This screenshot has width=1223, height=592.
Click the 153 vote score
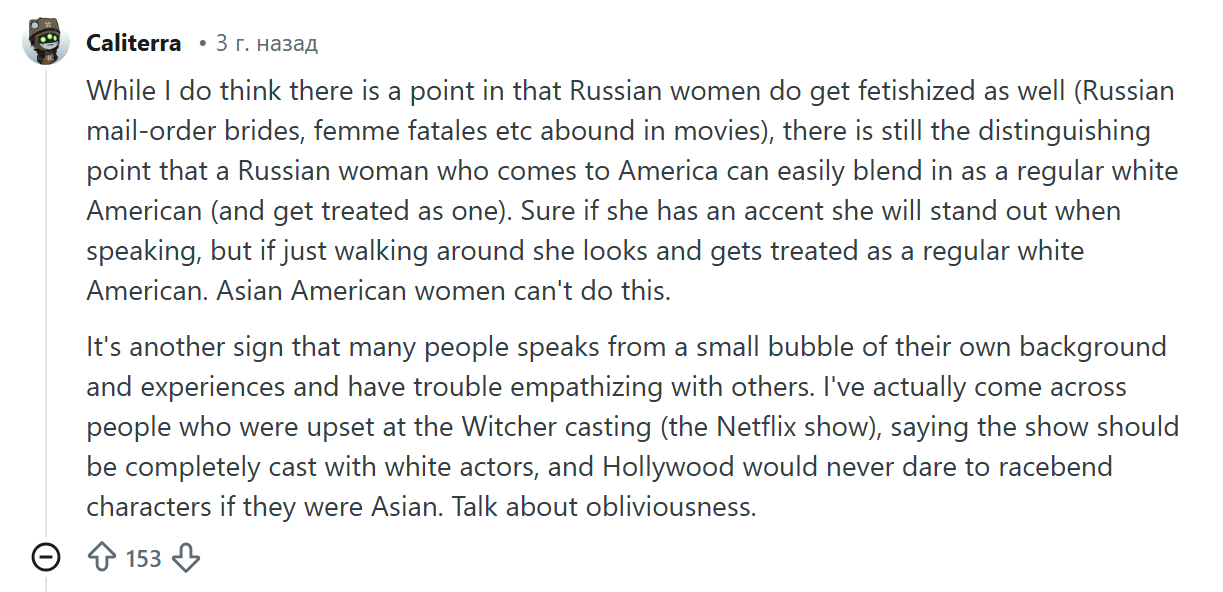click(x=144, y=558)
